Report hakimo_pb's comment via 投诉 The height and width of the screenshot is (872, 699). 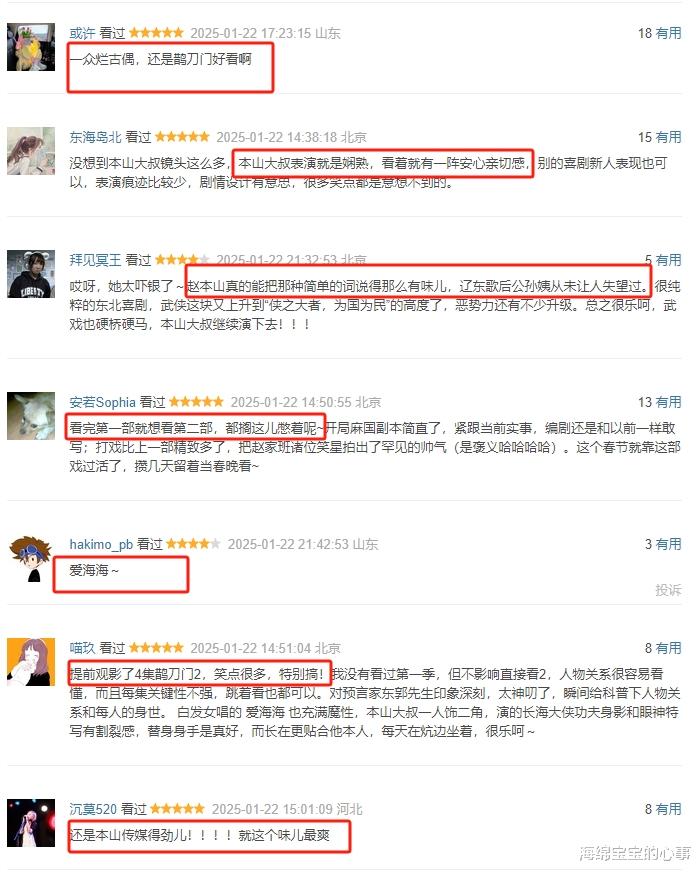pos(668,589)
